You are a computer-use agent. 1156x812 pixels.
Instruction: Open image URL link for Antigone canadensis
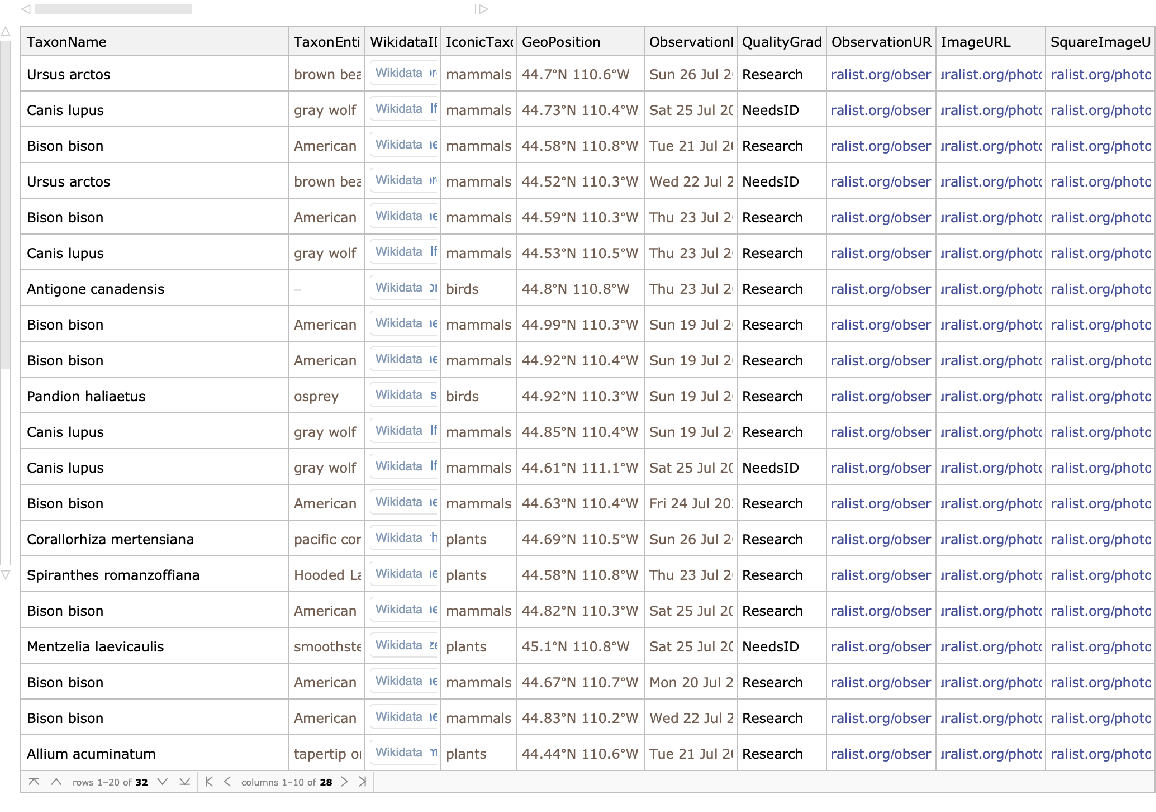tap(990, 289)
